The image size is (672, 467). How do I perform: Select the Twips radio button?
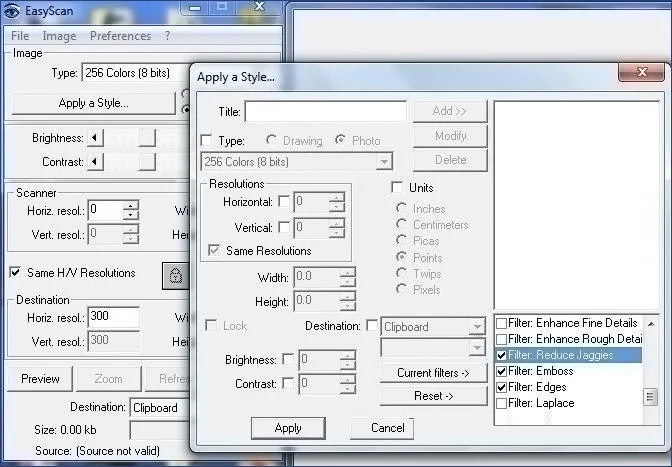401,273
